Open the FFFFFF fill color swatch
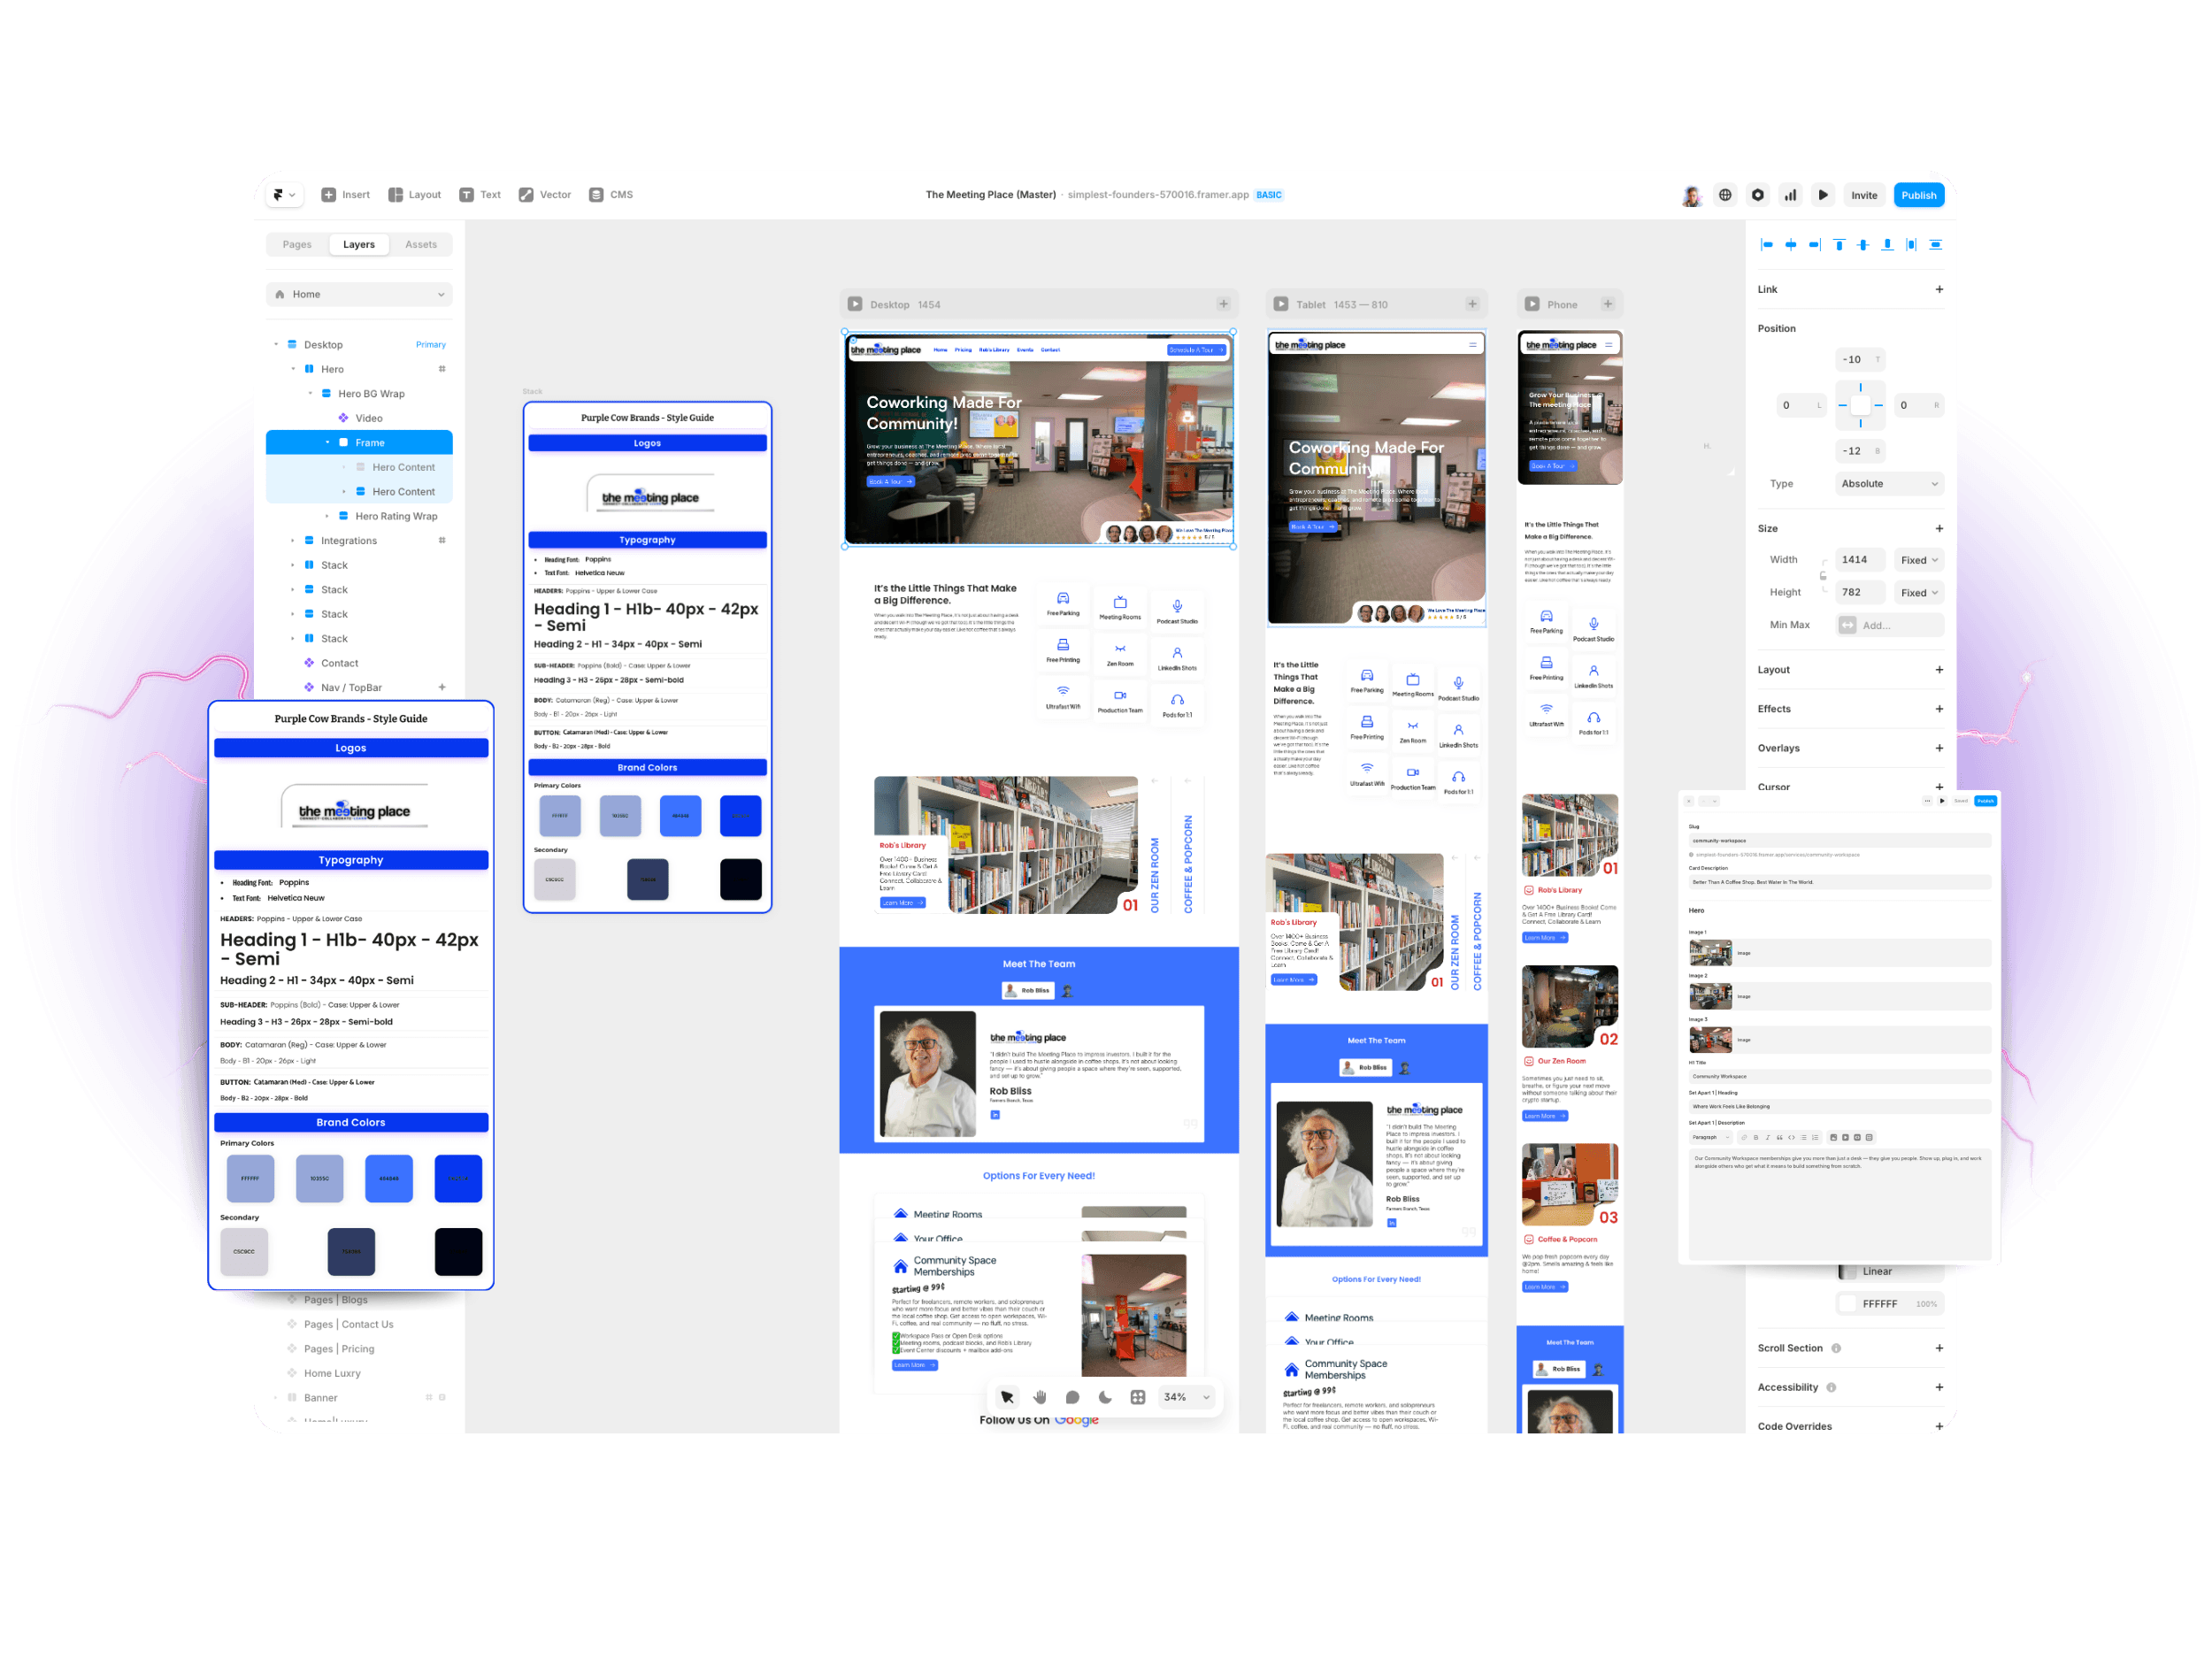Image resolution: width=2212 pixels, height=1659 pixels. coord(1848,1304)
